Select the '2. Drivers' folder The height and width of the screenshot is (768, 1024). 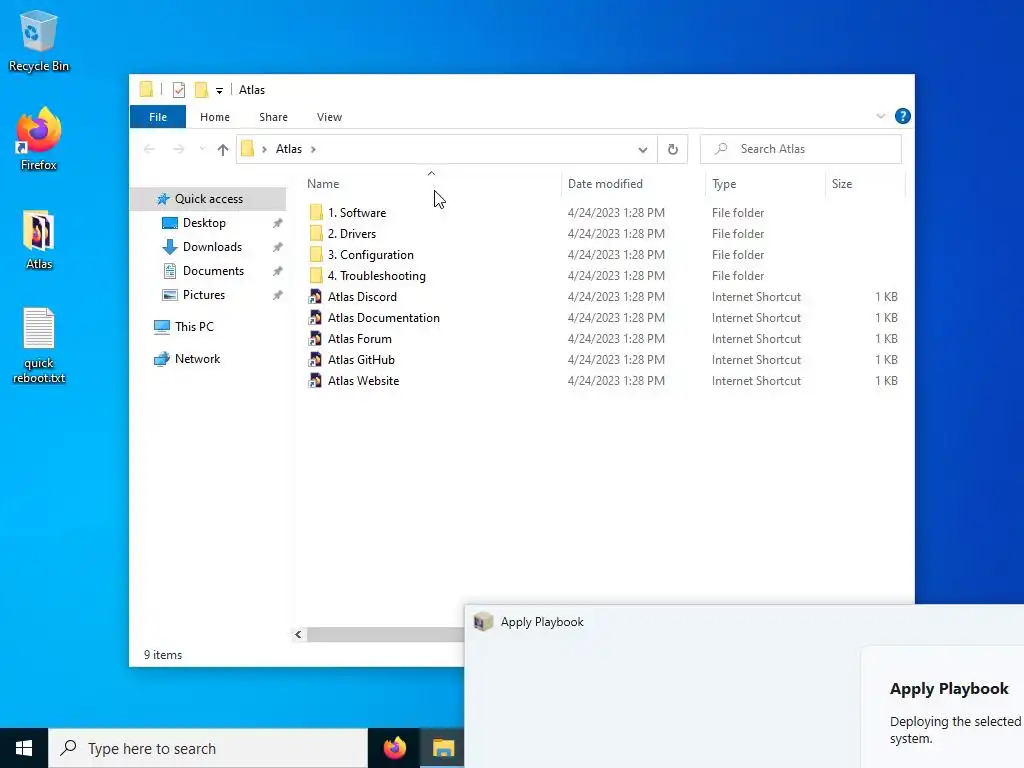pos(351,234)
